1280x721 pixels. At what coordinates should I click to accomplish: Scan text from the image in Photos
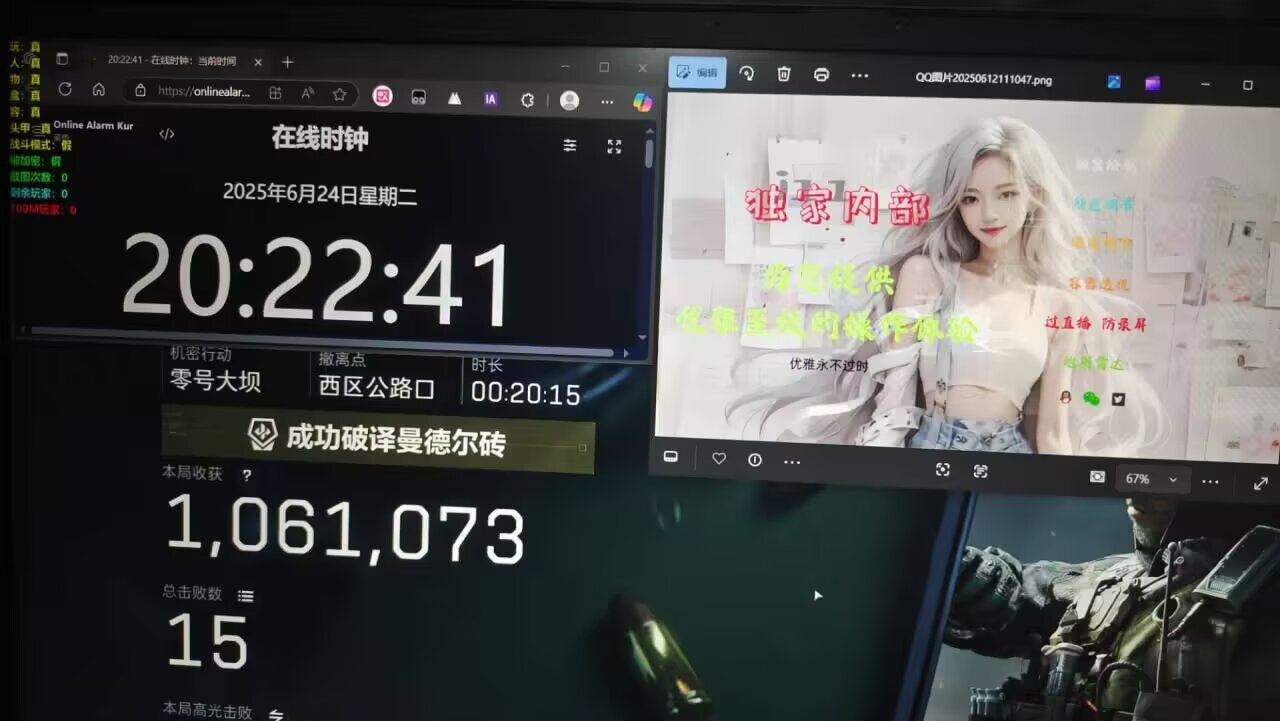tap(980, 471)
